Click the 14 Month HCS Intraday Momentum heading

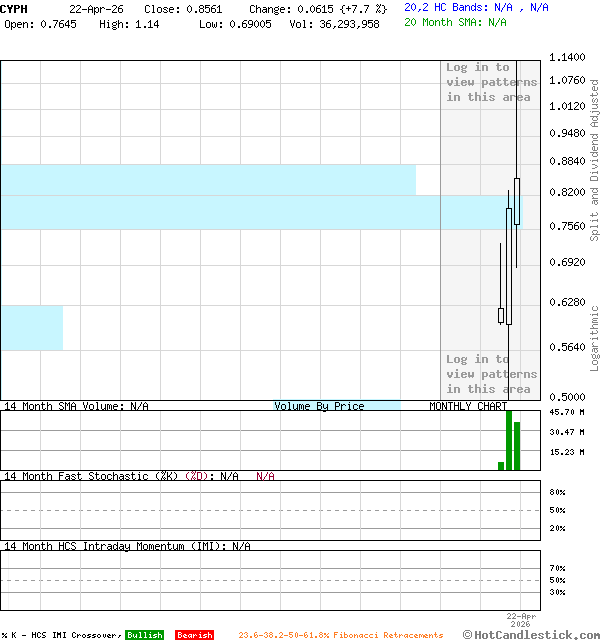click(x=113, y=546)
